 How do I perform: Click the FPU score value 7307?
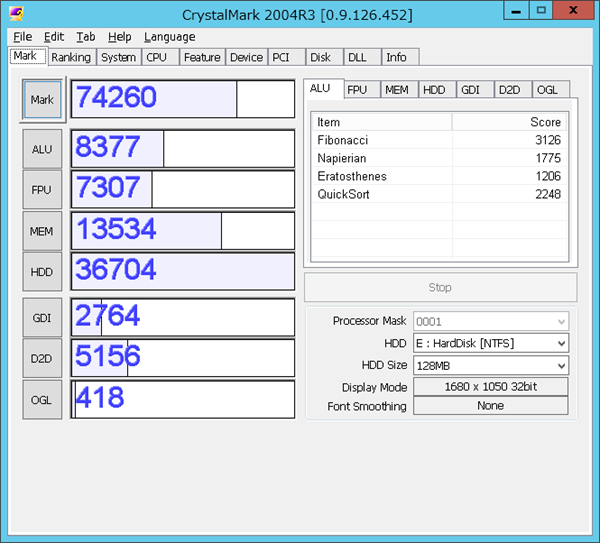108,188
